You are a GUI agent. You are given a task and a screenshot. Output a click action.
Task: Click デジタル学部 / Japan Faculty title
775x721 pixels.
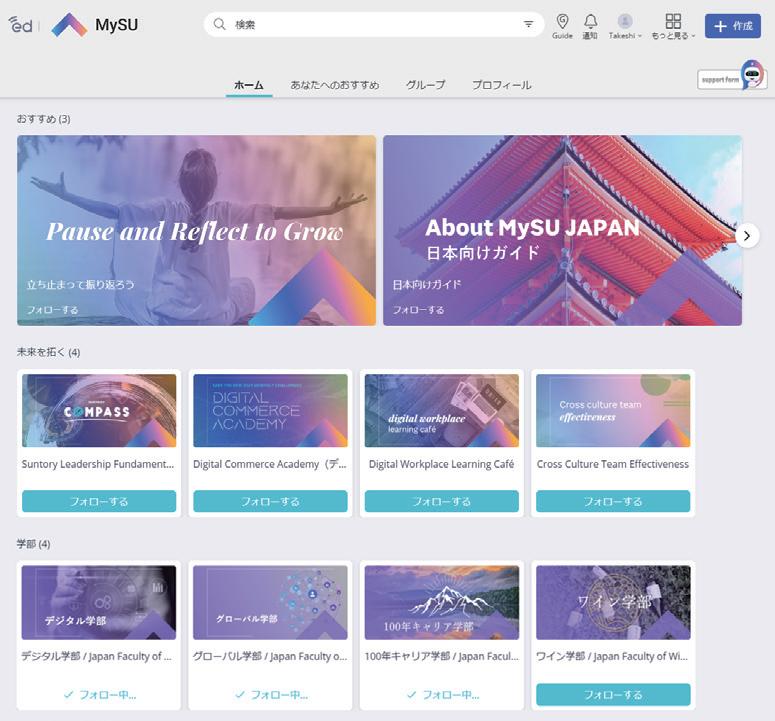[x=96, y=656]
